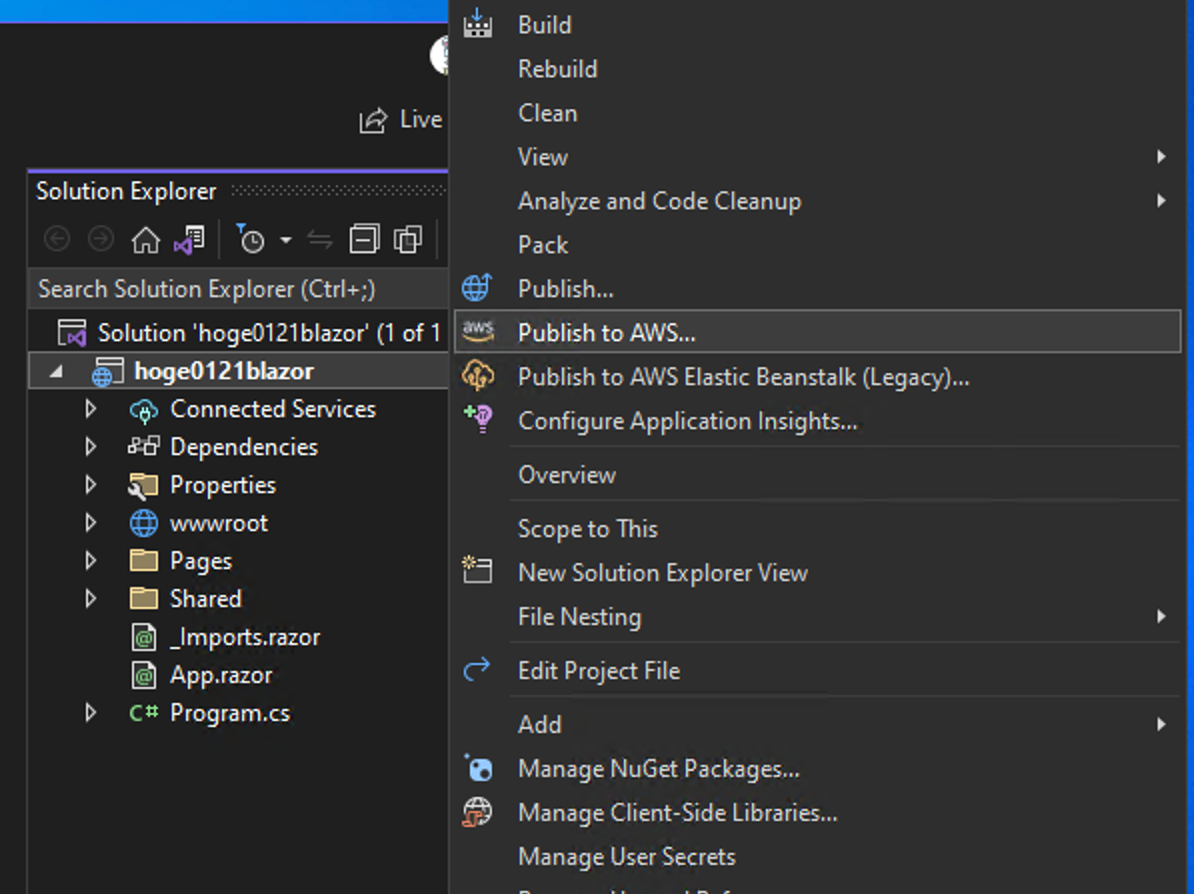Choose Overview from the context menu
1194x894 pixels.
pos(818,475)
